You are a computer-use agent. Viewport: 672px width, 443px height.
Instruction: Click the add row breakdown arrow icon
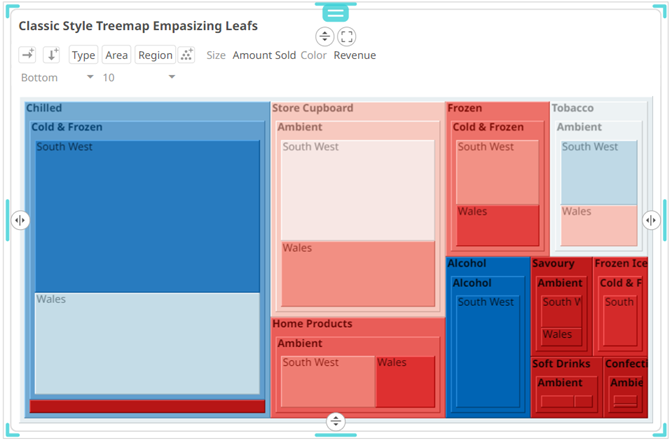[x=51, y=55]
